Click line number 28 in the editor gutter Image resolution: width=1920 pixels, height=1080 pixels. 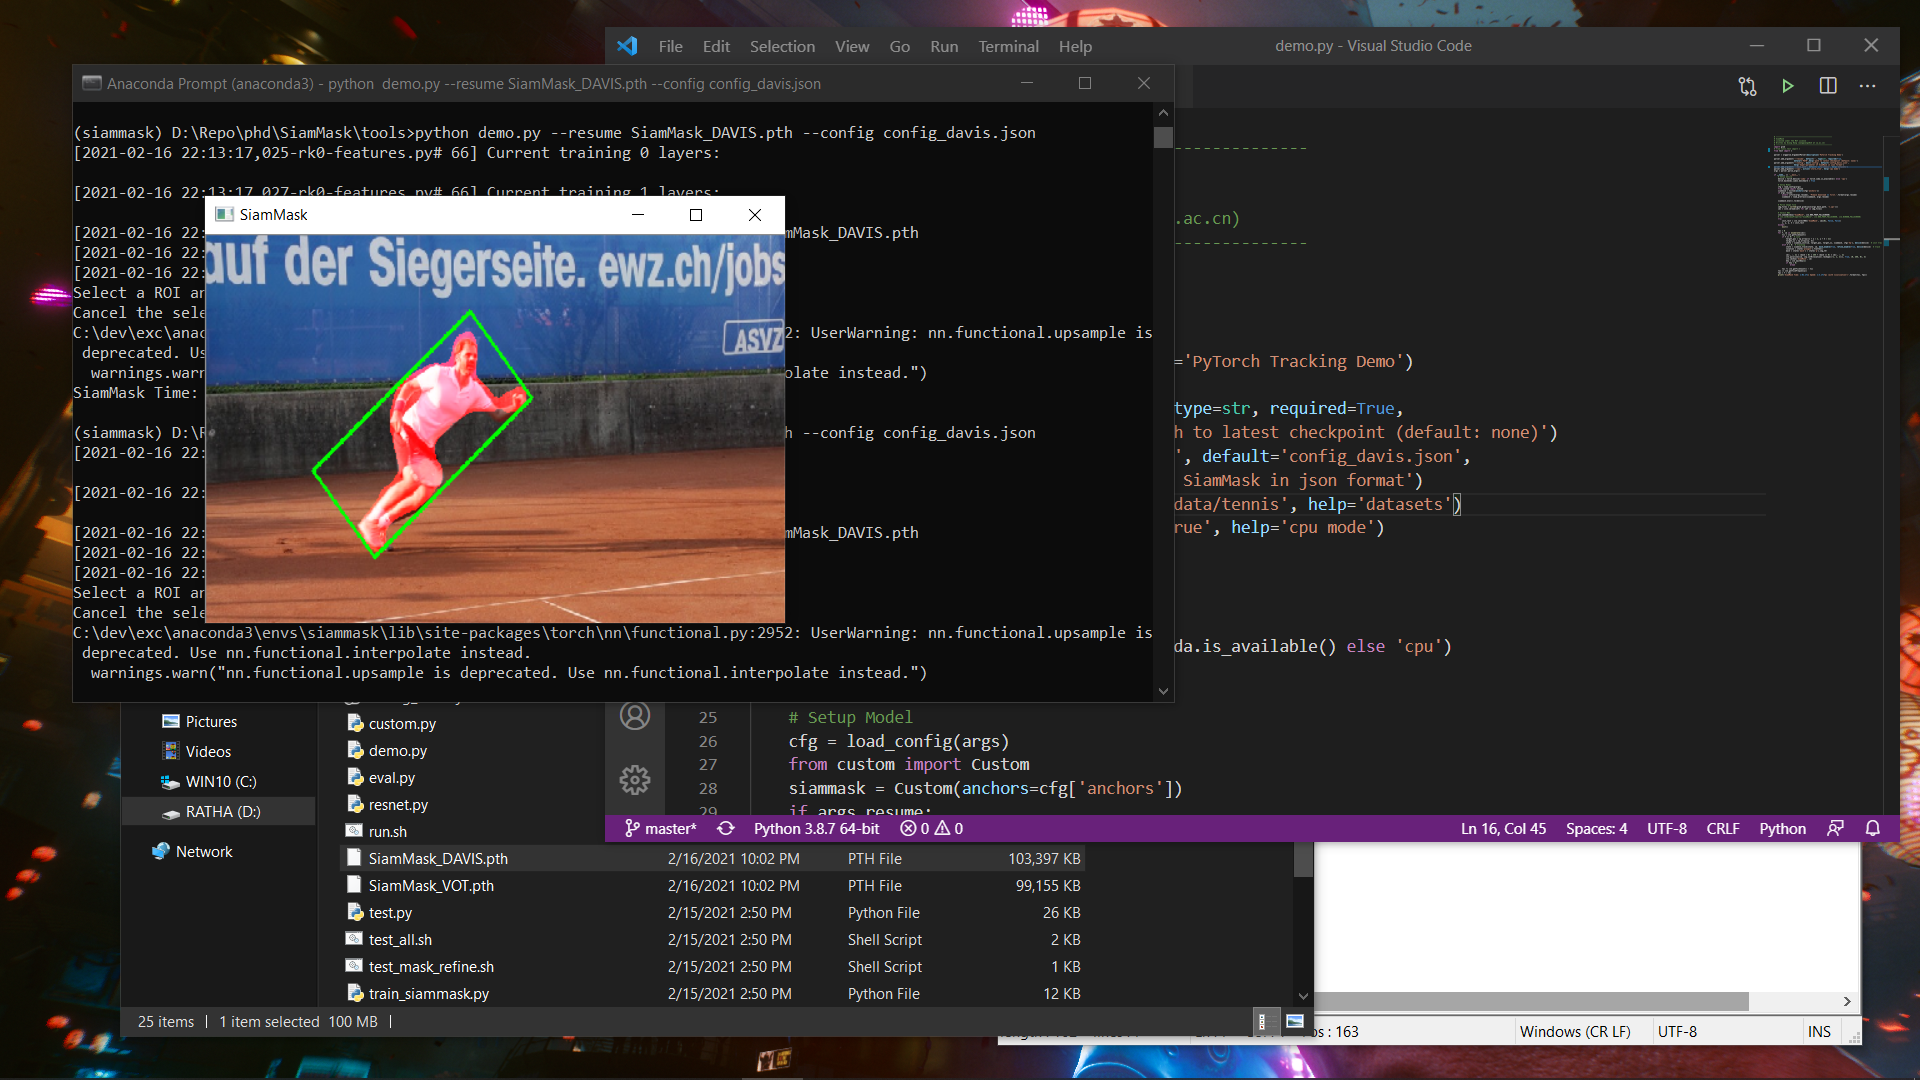[708, 788]
